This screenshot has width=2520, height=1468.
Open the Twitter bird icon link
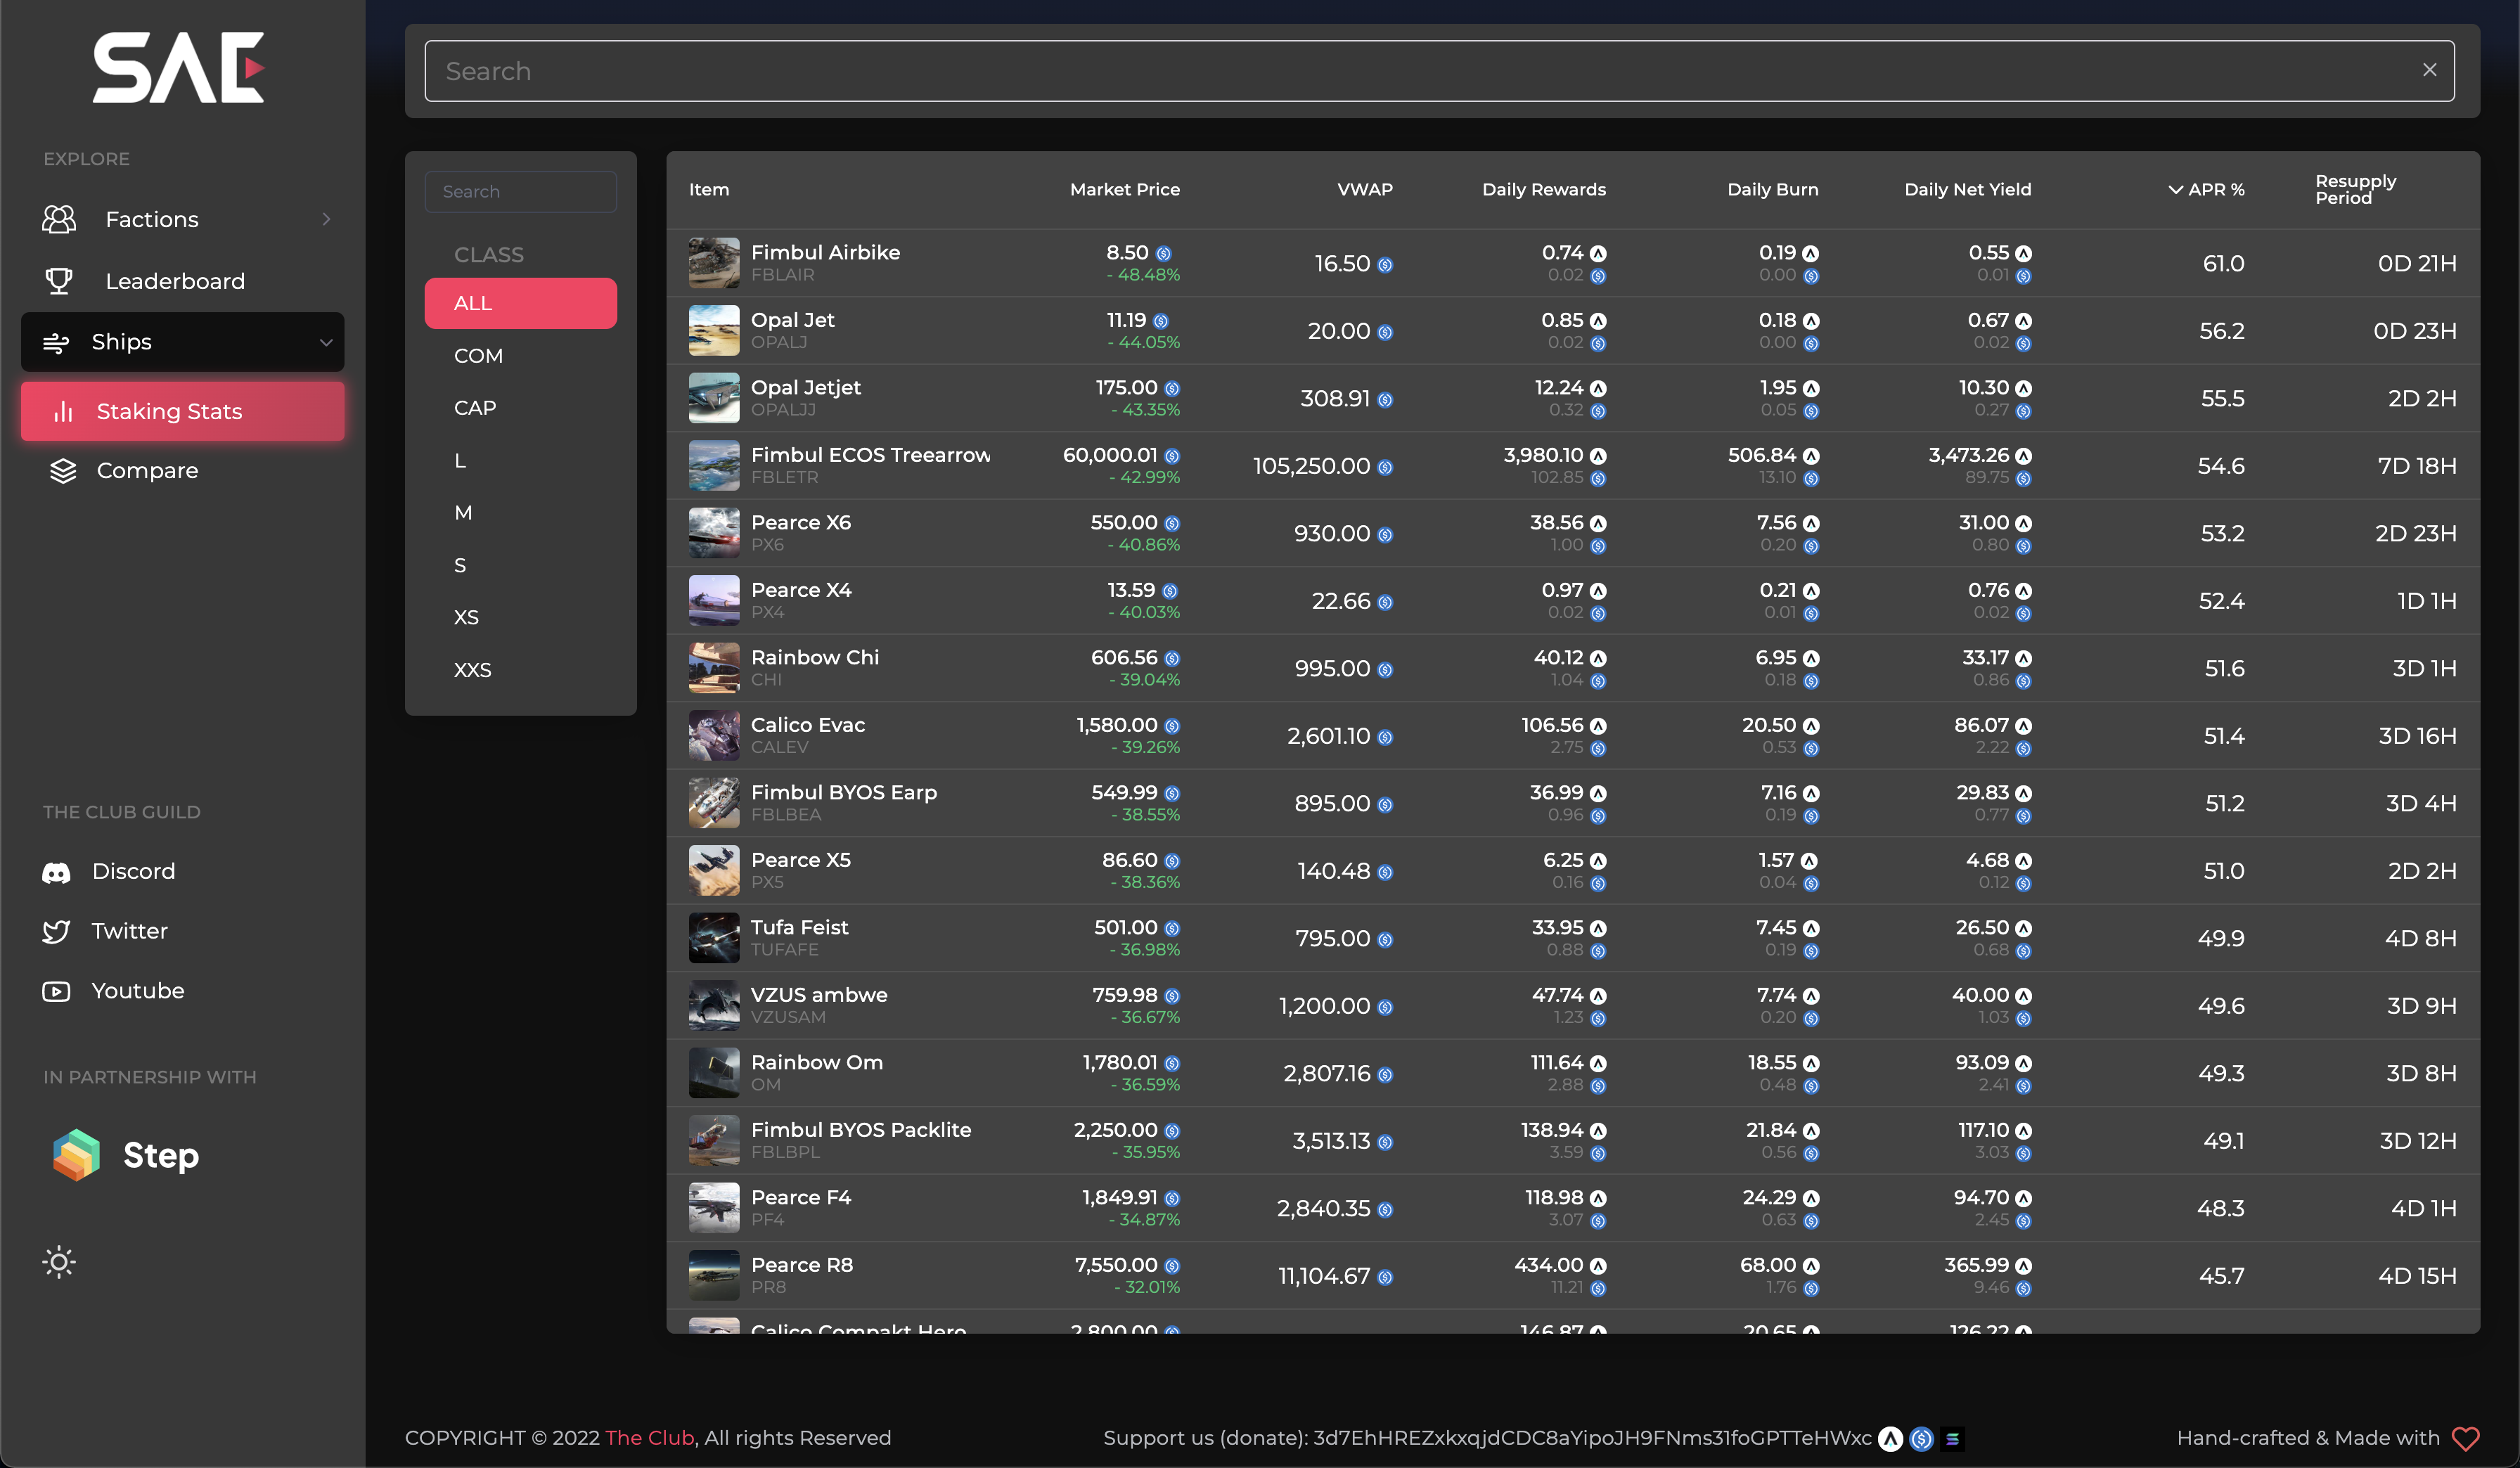pyautogui.click(x=56, y=932)
